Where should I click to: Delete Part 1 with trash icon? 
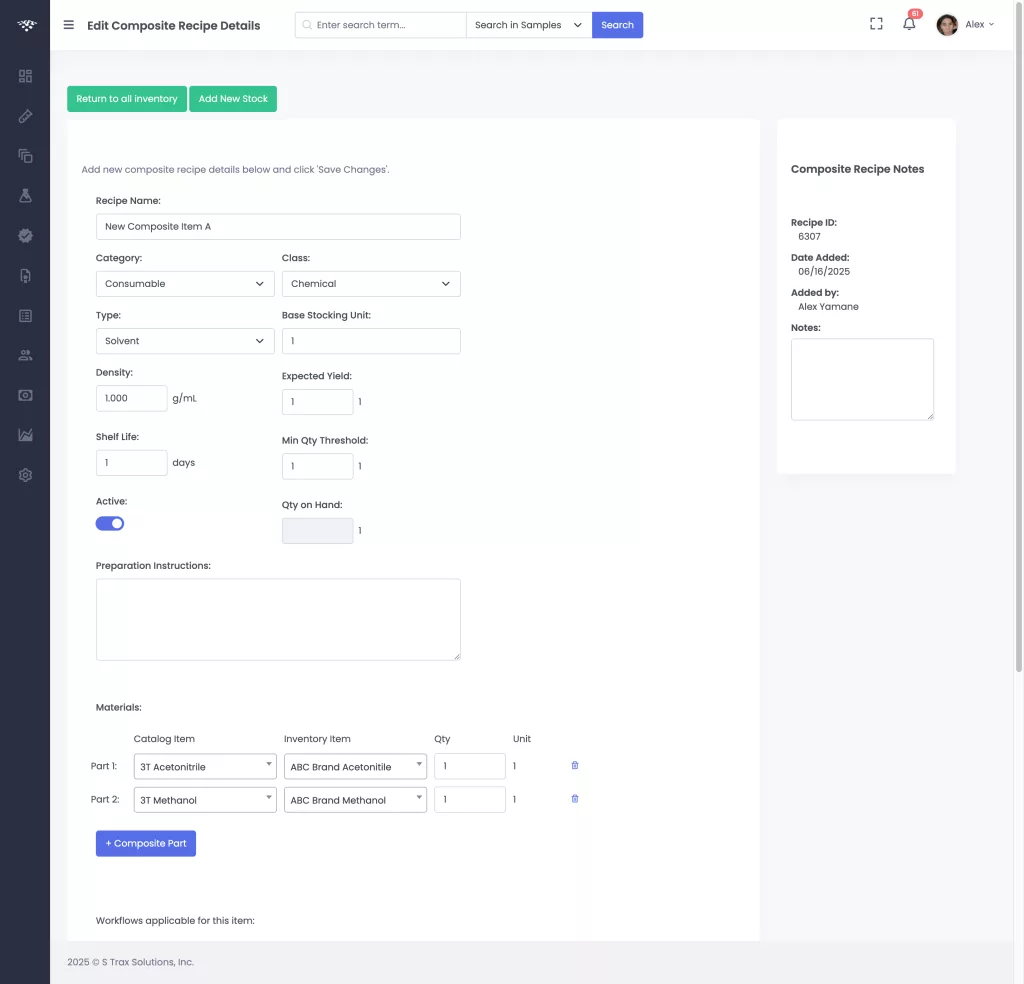click(x=575, y=765)
